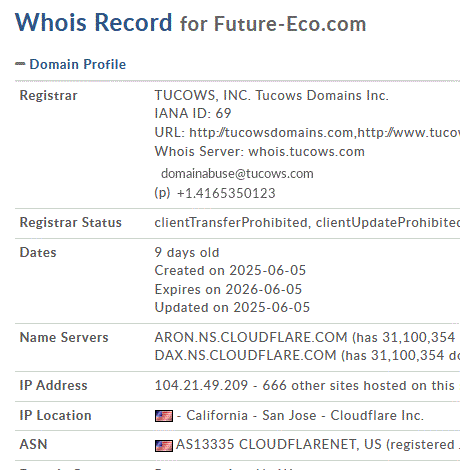Click the Expires on 2026-06-05 date

coord(228,289)
